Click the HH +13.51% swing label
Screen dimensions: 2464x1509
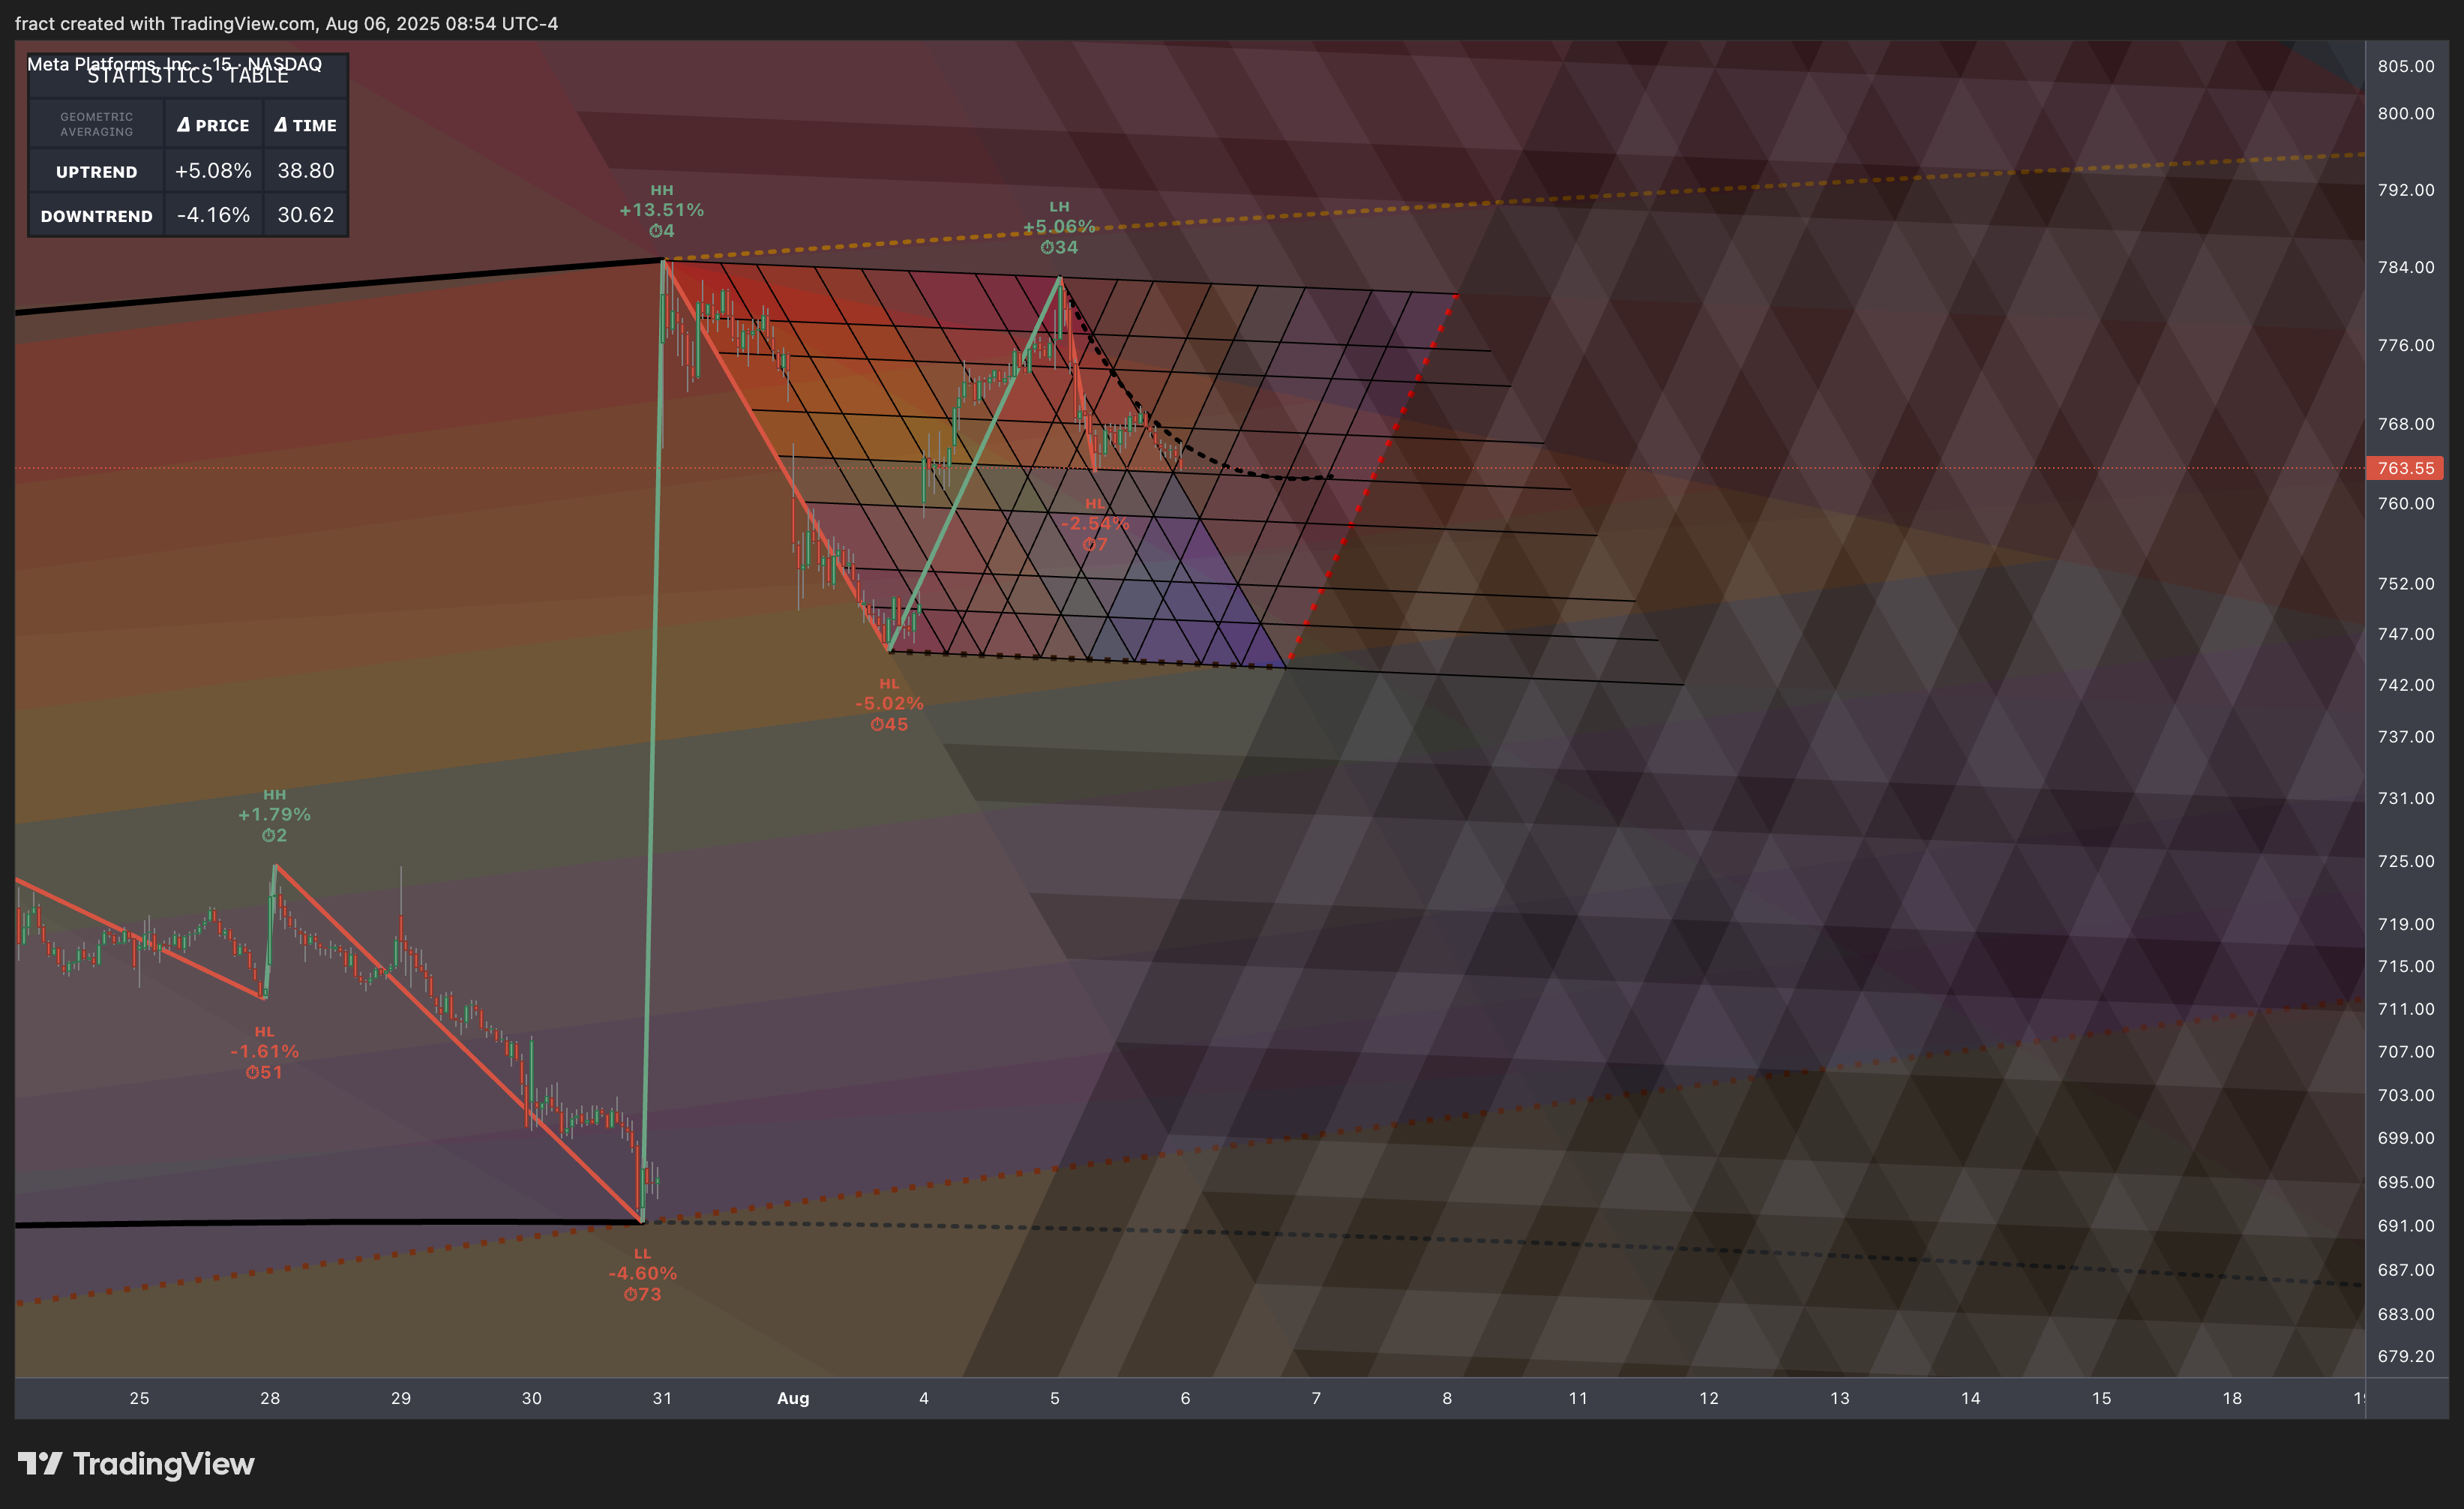click(x=661, y=210)
